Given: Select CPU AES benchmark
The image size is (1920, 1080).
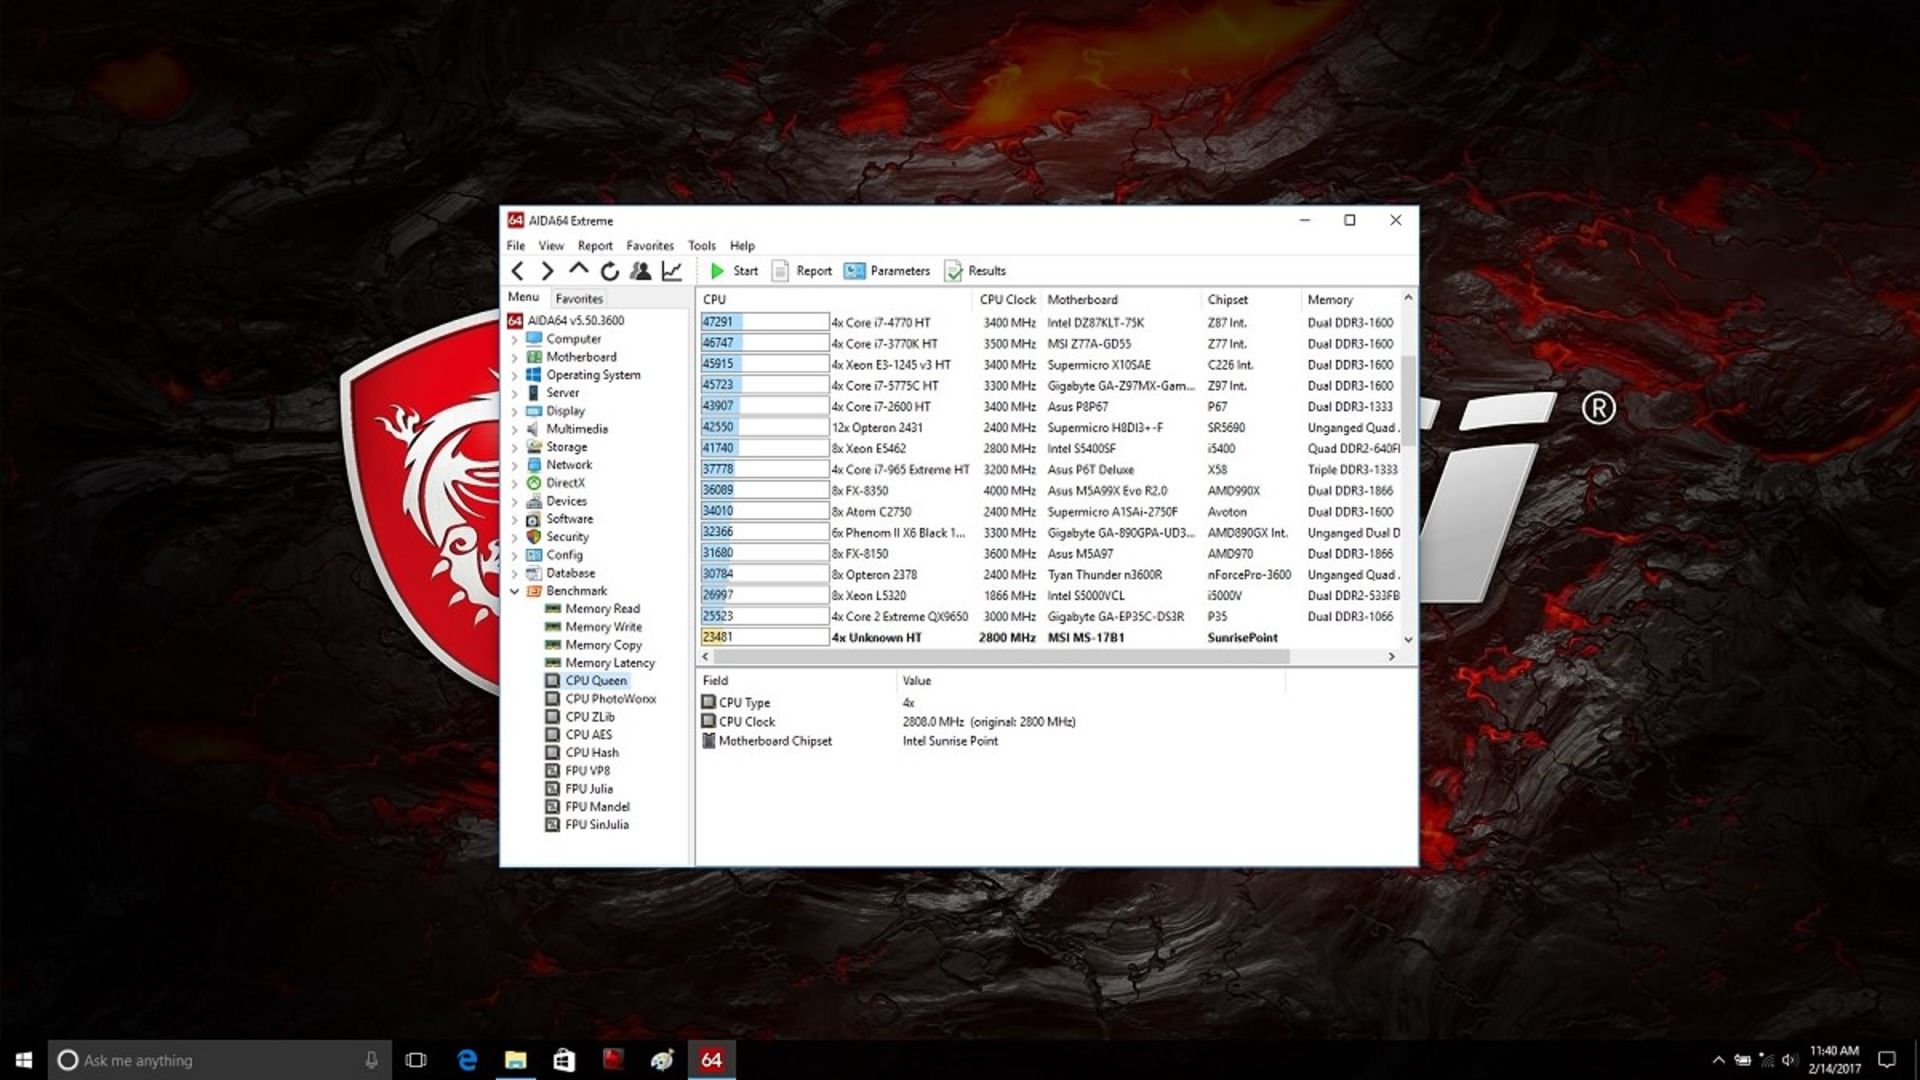Looking at the screenshot, I should (x=588, y=735).
